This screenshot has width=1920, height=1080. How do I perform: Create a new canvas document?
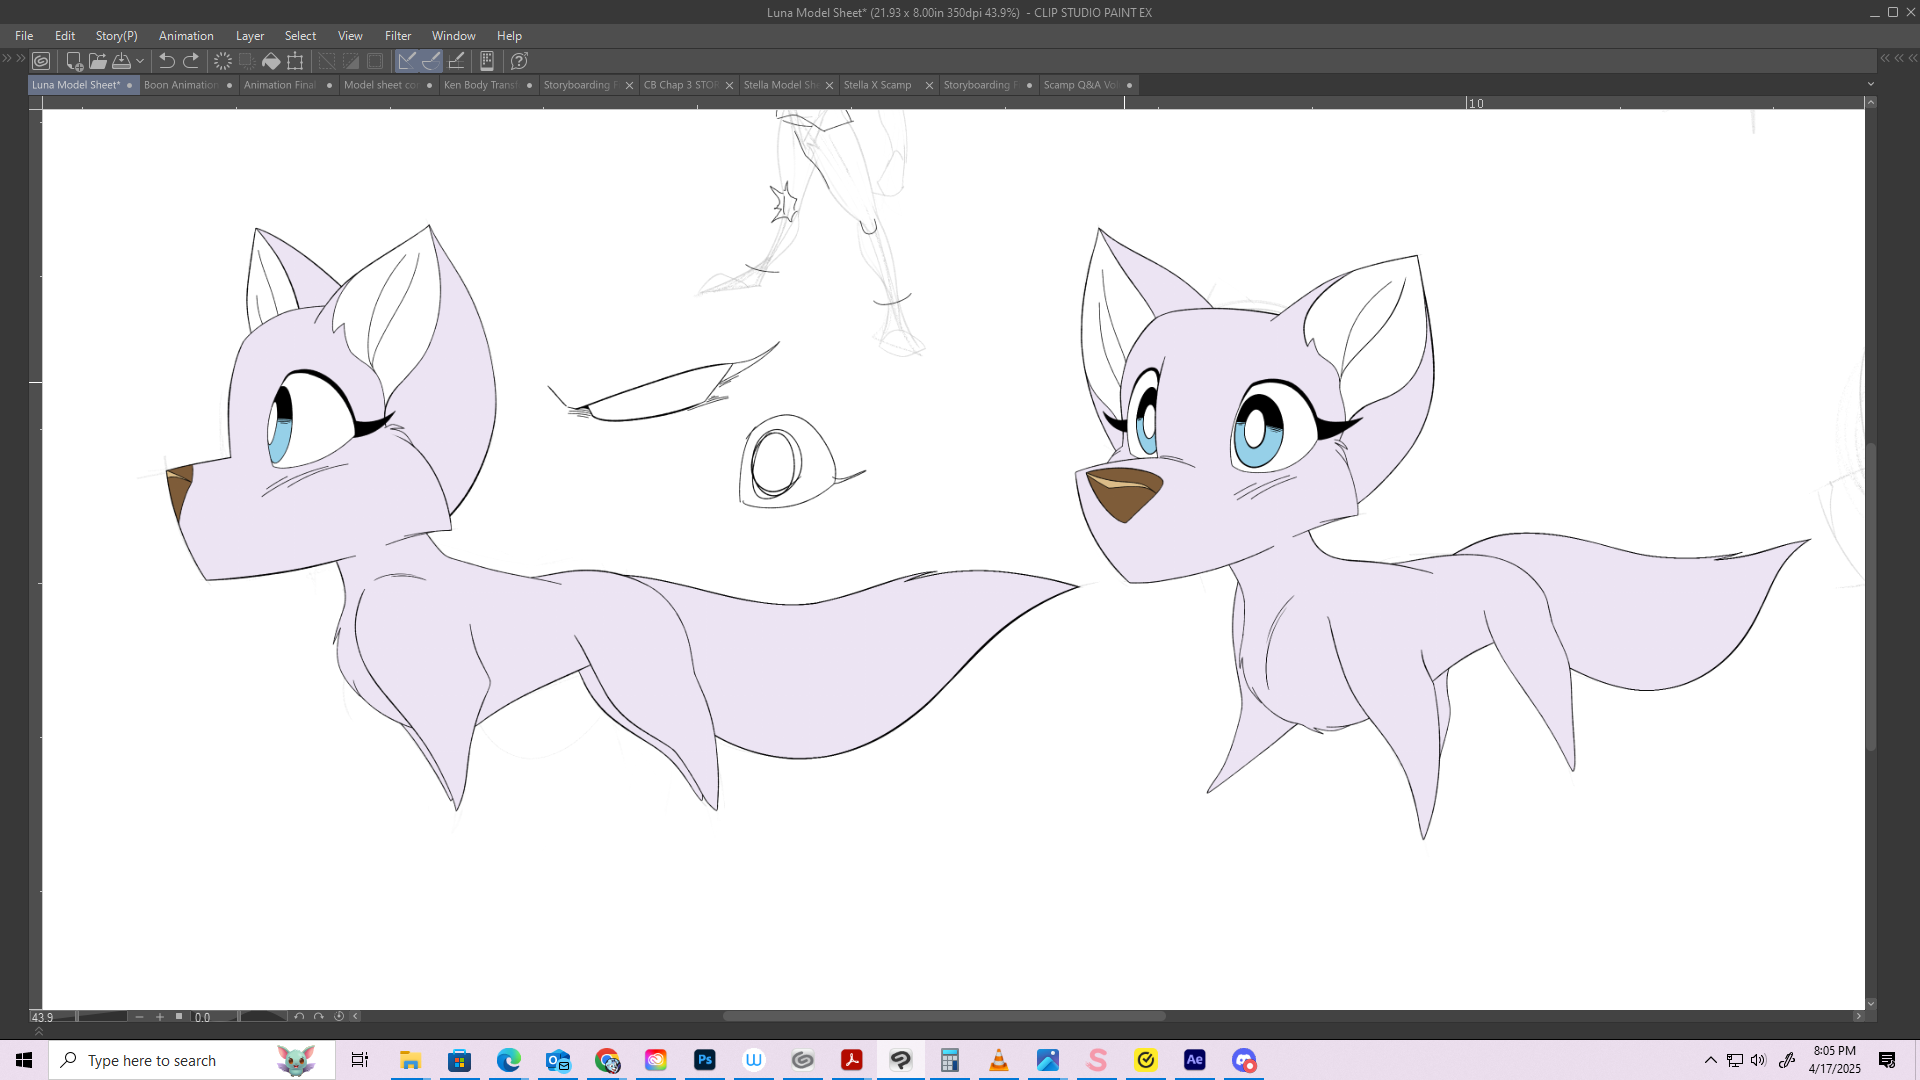pos(73,61)
